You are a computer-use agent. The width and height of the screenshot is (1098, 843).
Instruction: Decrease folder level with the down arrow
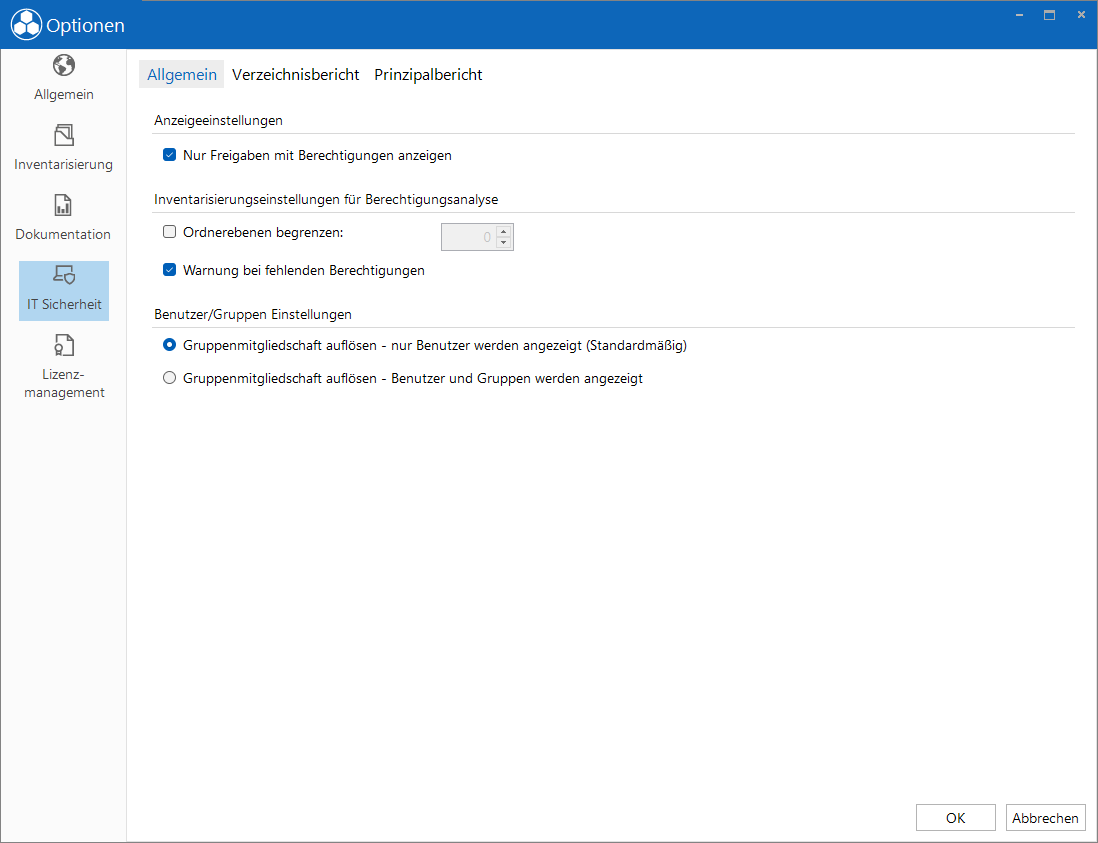[x=503, y=243]
